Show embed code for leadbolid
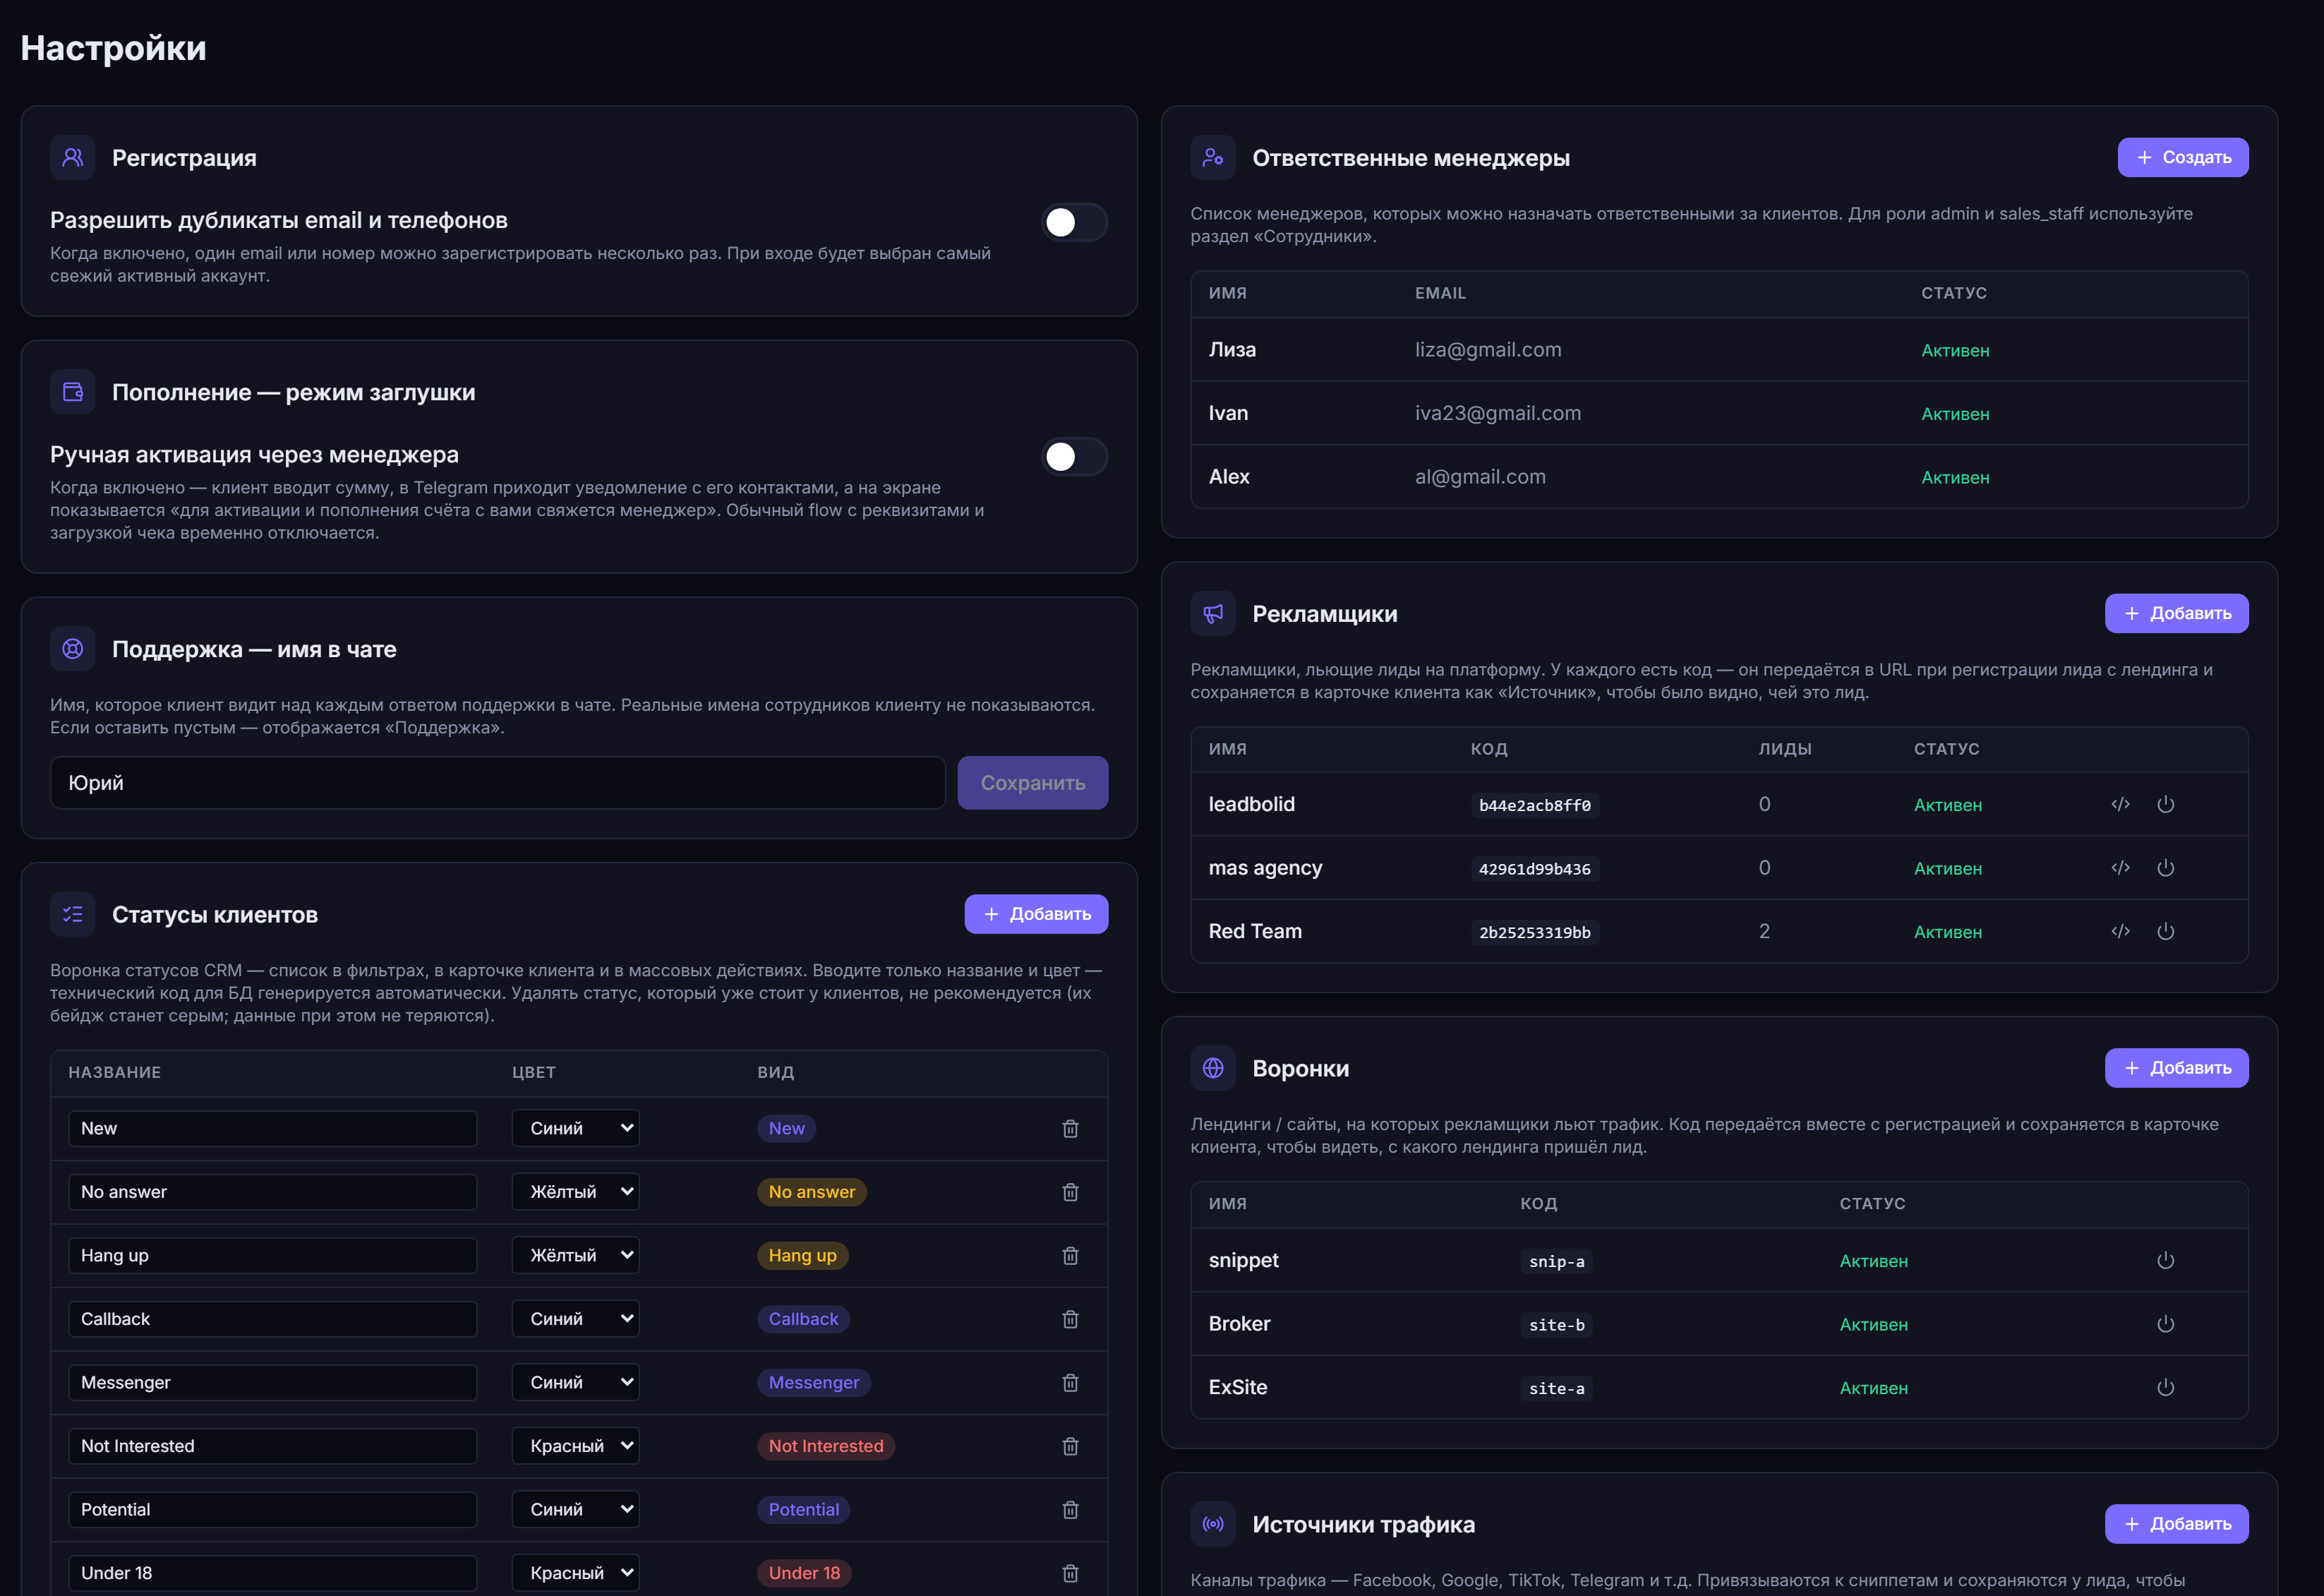Image resolution: width=2324 pixels, height=1596 pixels. pos(2120,804)
